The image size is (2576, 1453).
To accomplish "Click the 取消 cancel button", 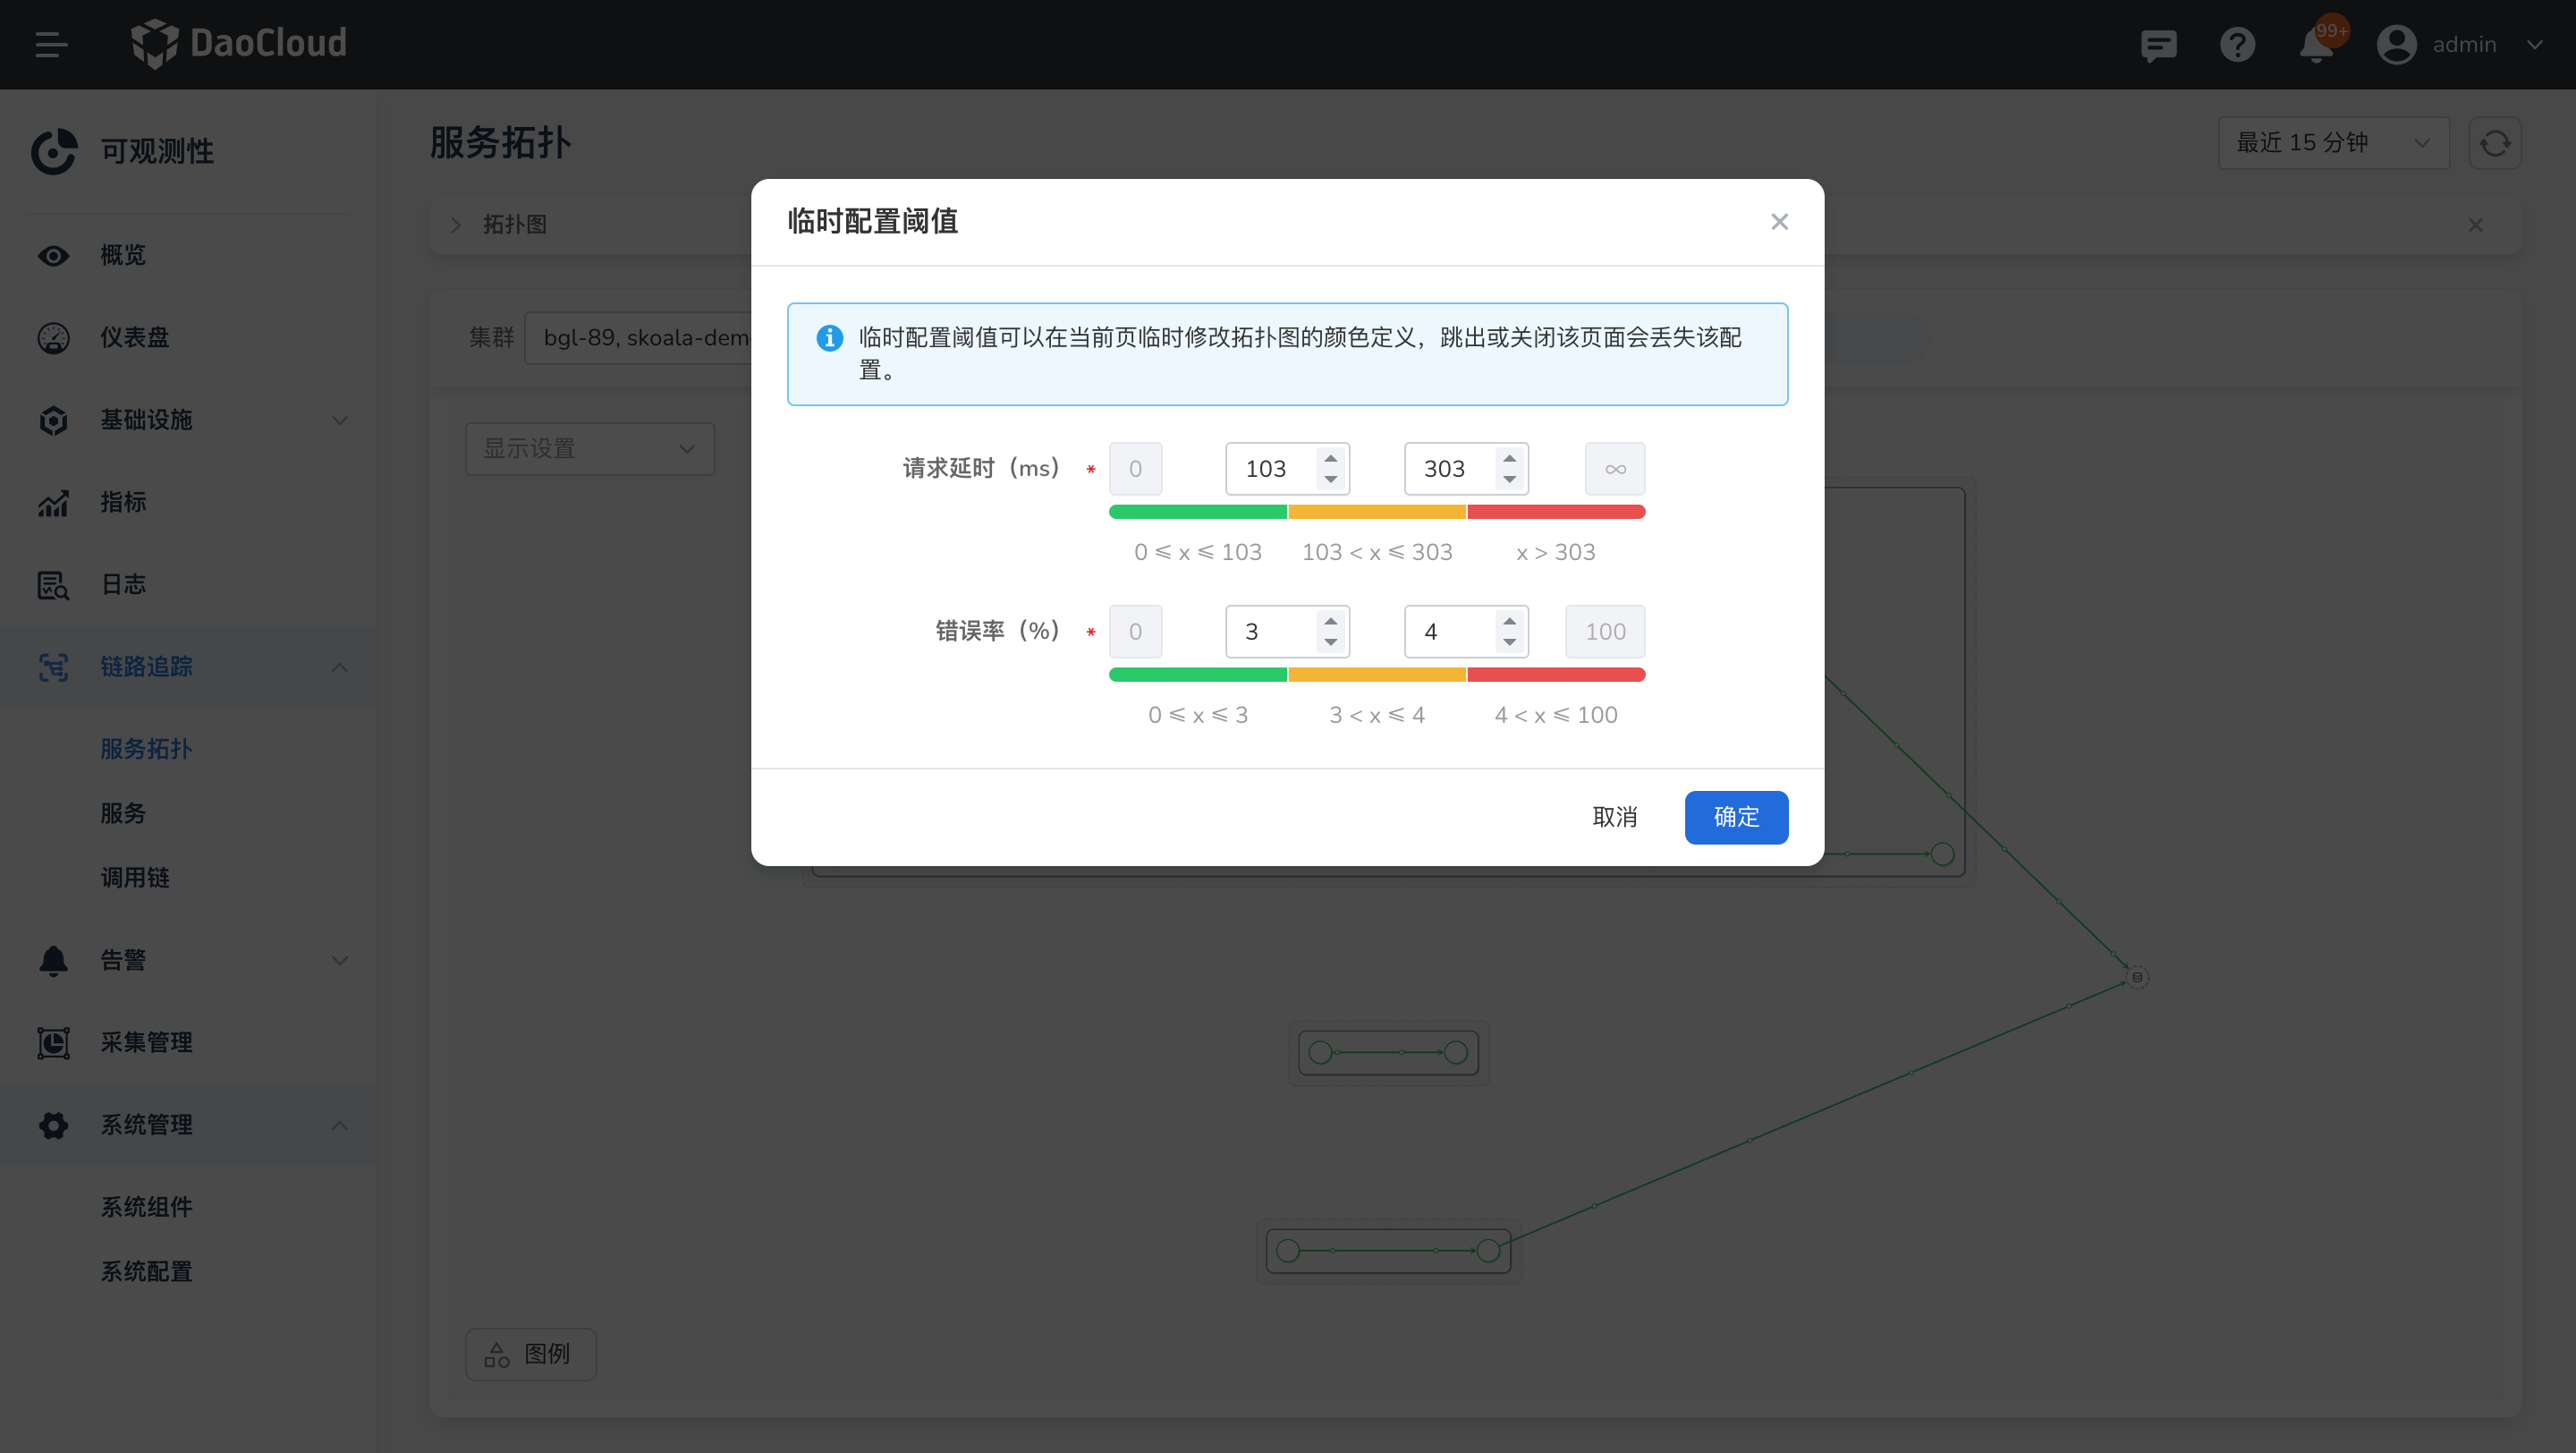I will pos(1614,817).
